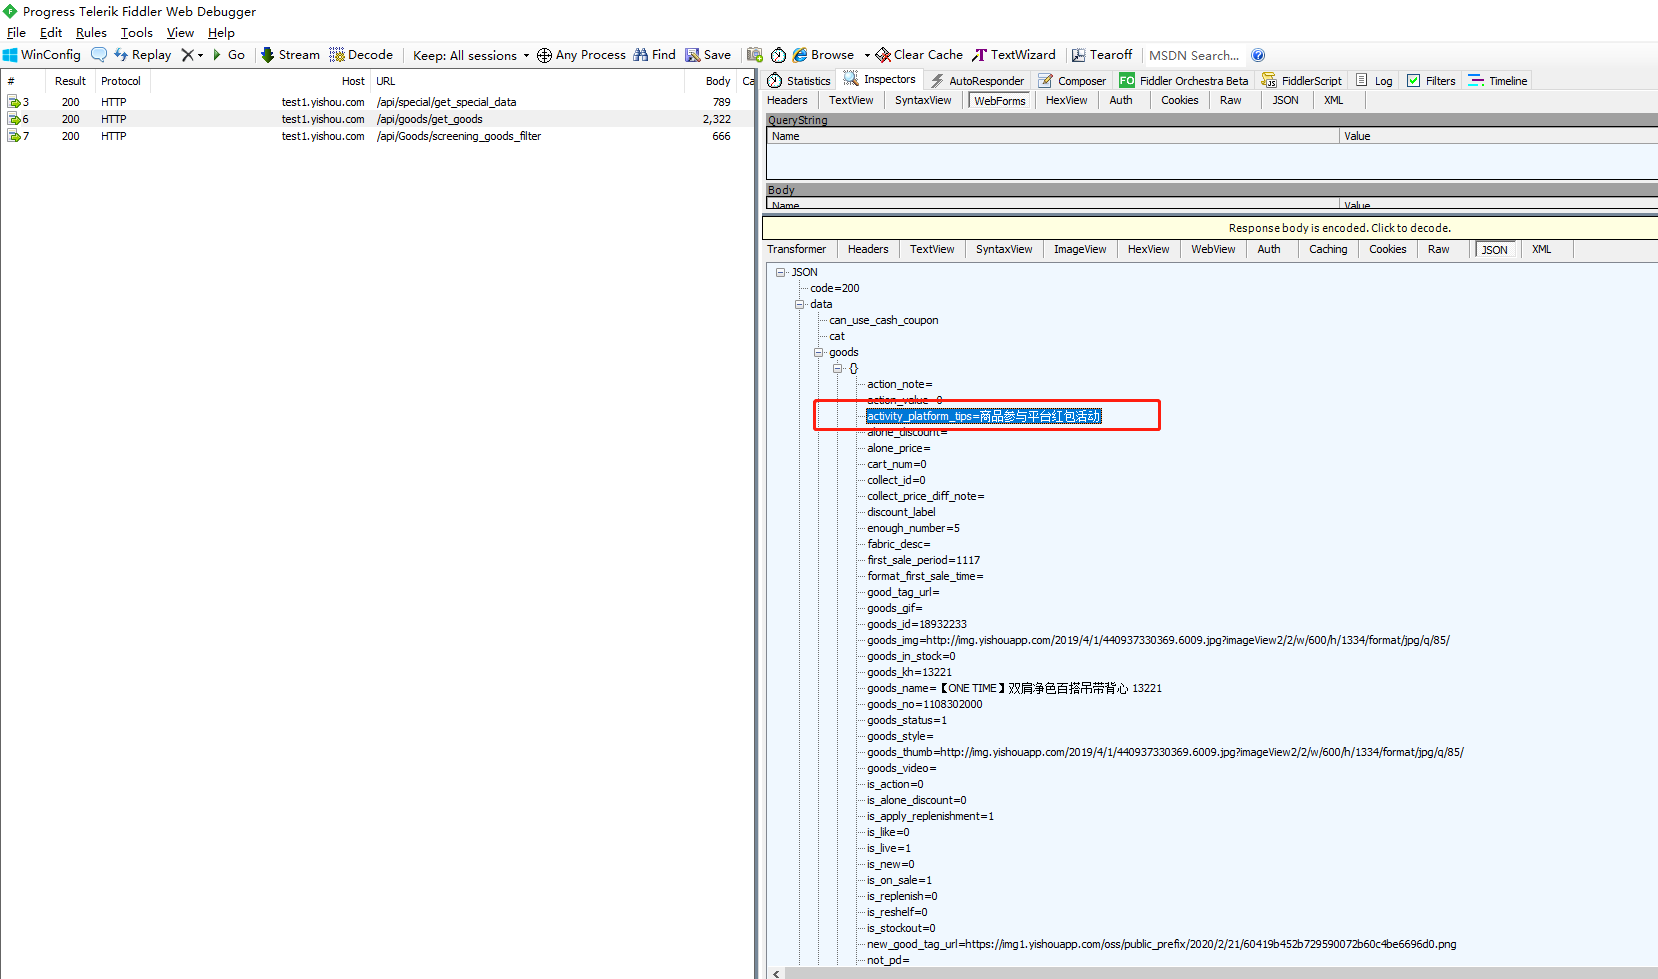Screen dimensions: 1658x979
Task: Open Browse in Internet Explorer
Action: coord(824,55)
